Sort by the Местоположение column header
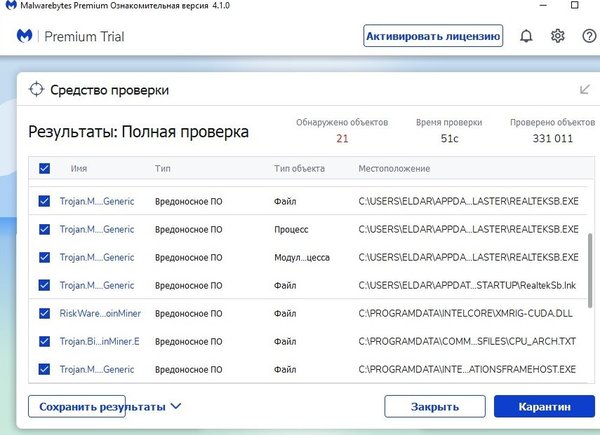Image resolution: width=600 pixels, height=435 pixels. (394, 168)
